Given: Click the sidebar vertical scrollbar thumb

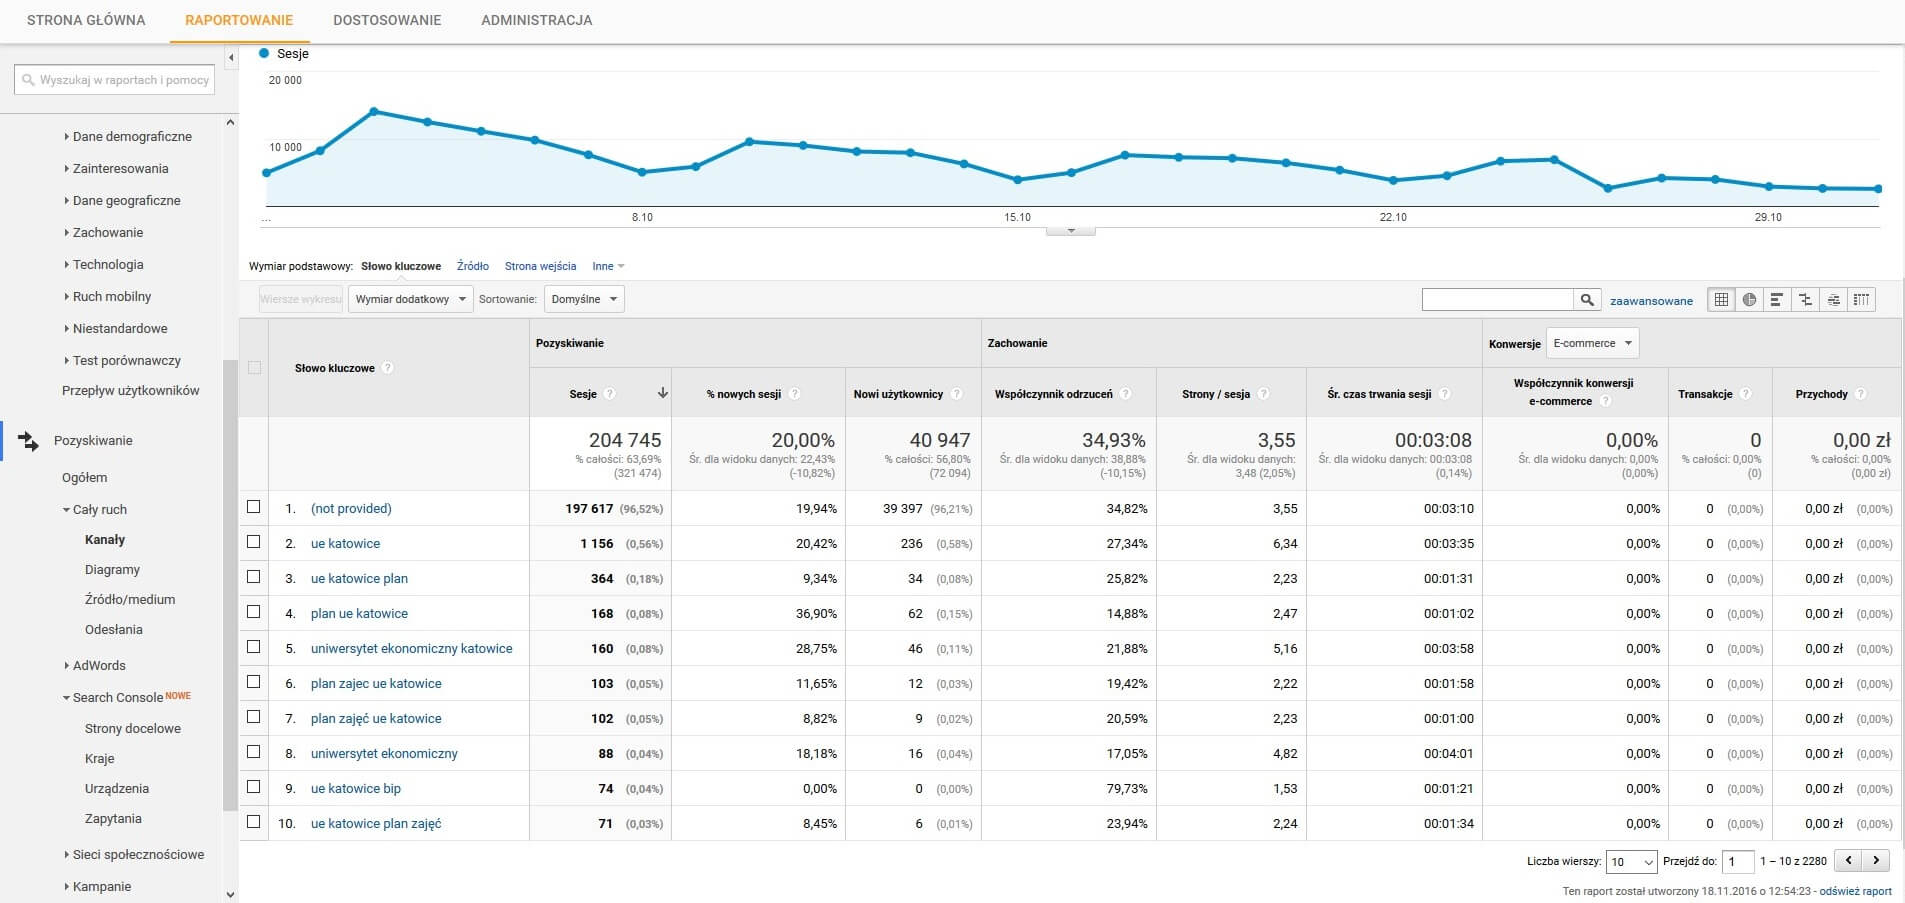Looking at the screenshot, I should [230, 585].
